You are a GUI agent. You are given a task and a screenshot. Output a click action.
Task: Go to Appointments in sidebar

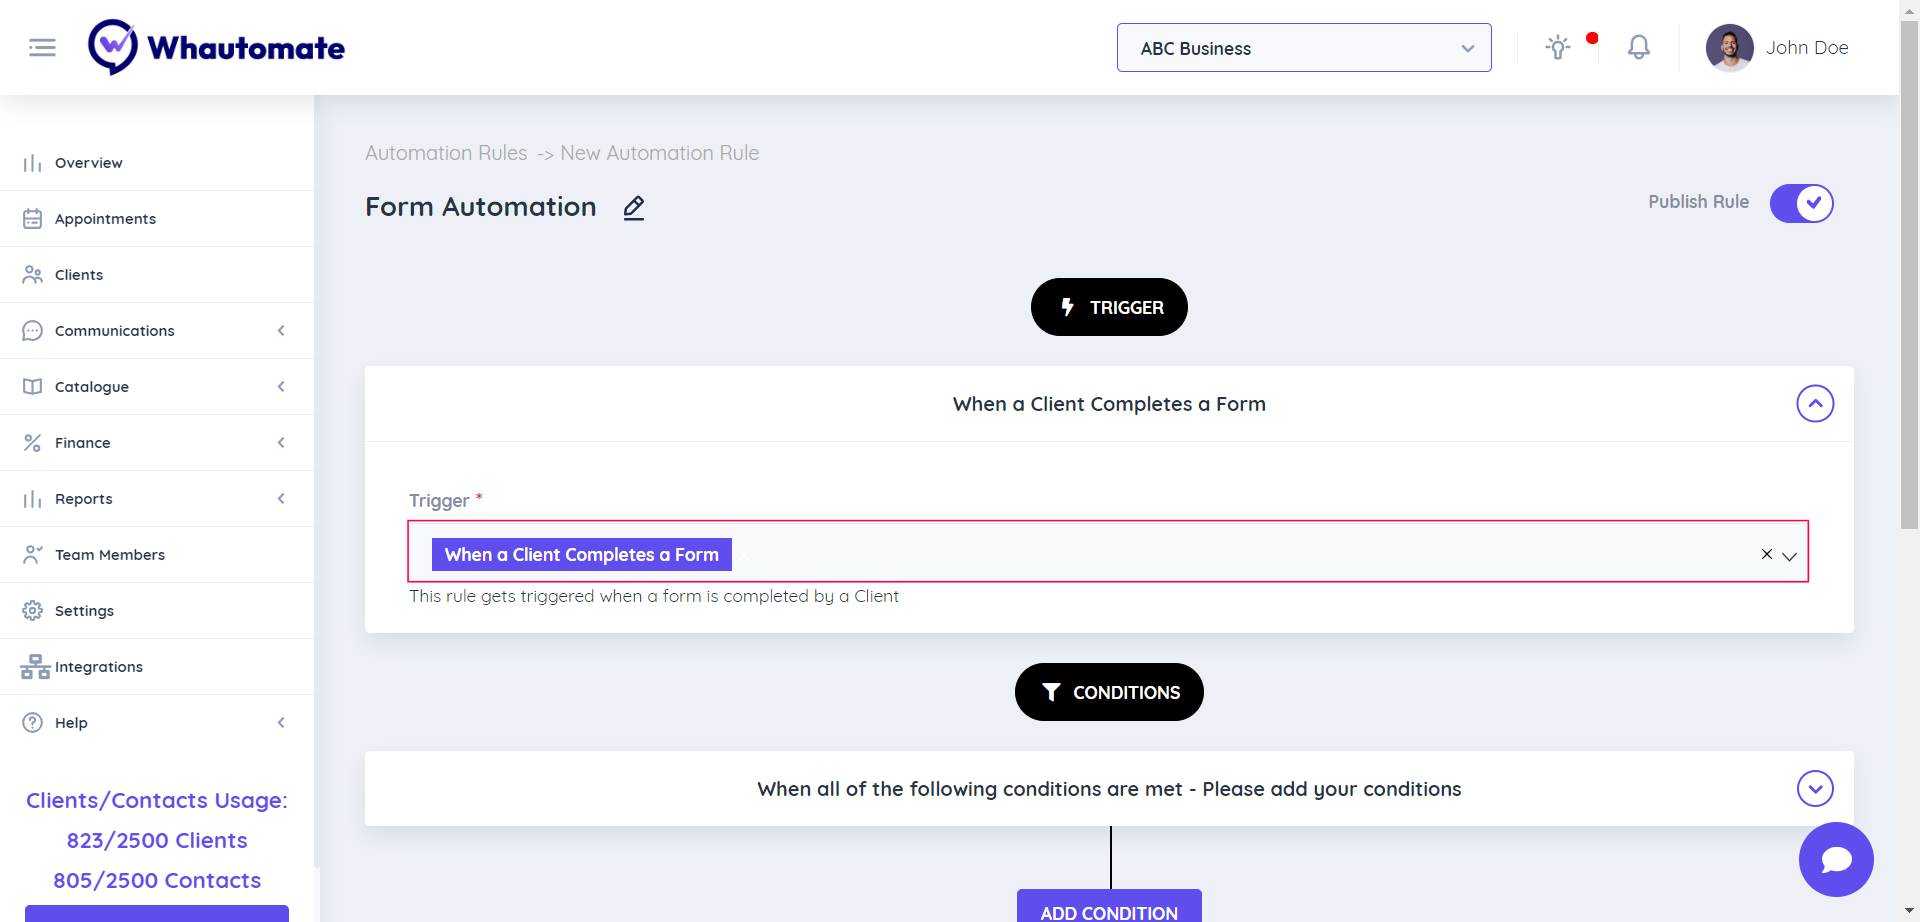coord(105,219)
